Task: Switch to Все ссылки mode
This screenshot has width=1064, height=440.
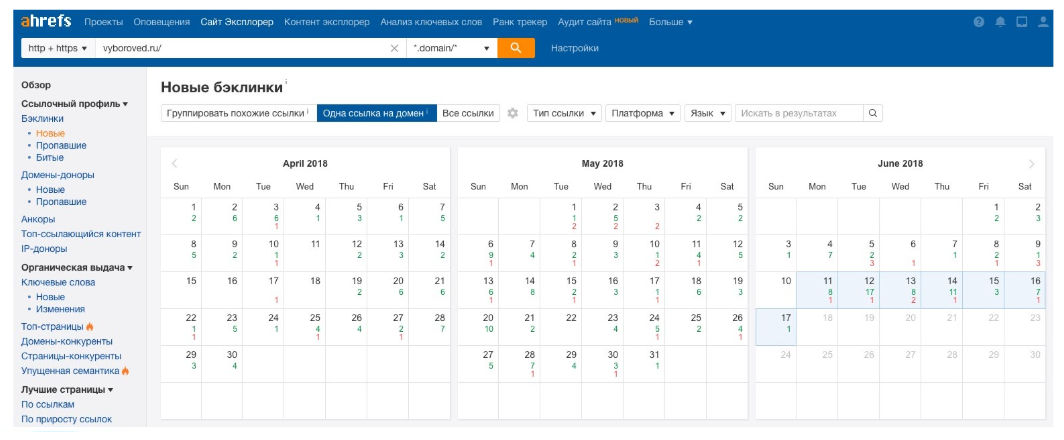Action: pyautogui.click(x=468, y=113)
